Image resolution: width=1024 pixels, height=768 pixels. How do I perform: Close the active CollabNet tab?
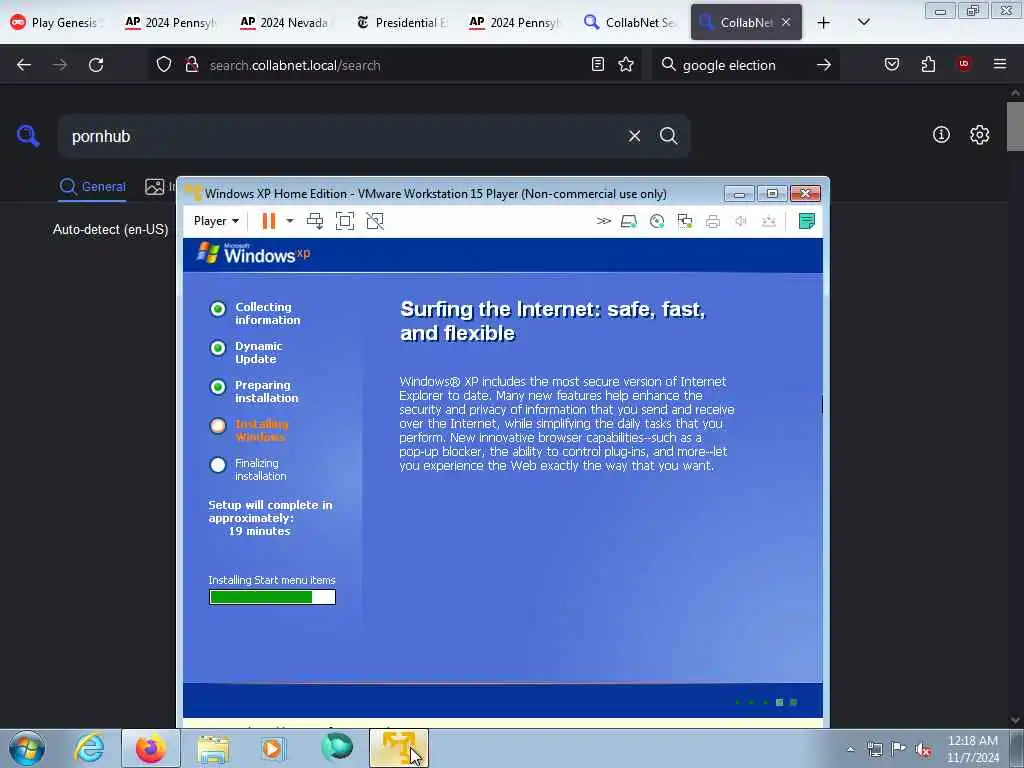click(x=786, y=22)
